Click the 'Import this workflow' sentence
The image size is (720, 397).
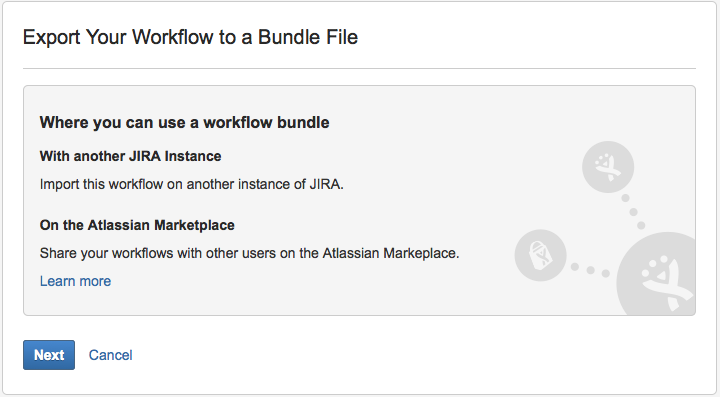[x=191, y=184]
